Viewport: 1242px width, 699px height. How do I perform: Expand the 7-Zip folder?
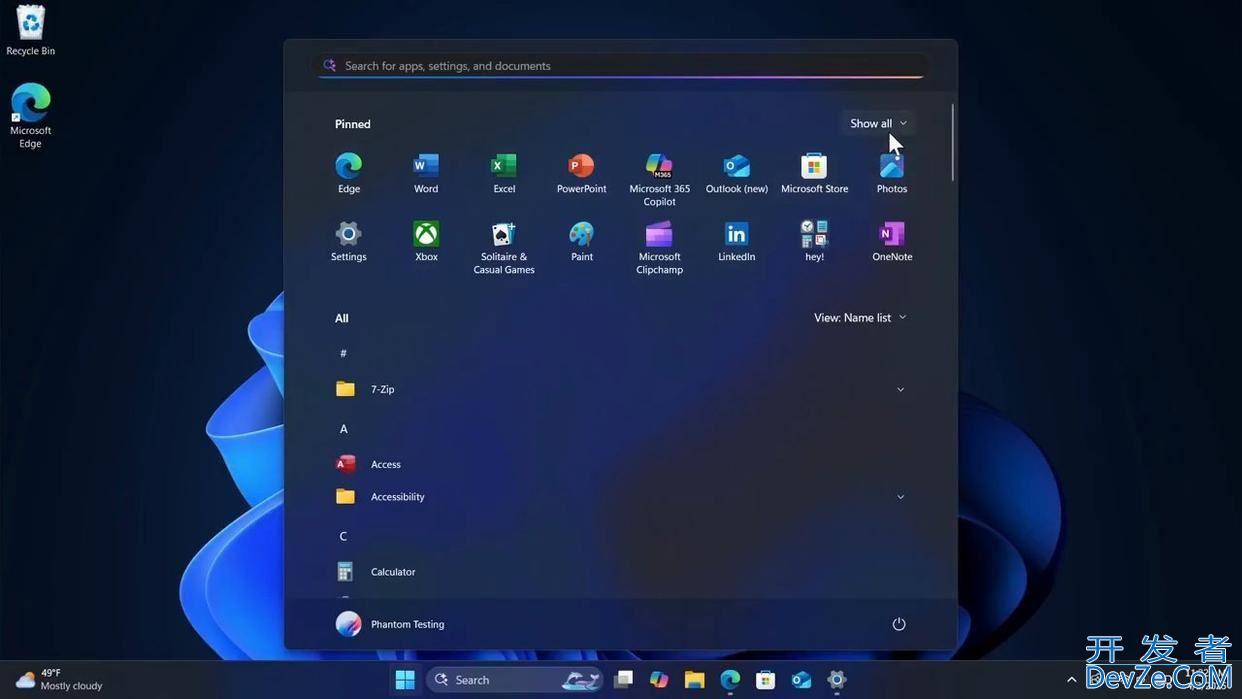click(x=900, y=389)
